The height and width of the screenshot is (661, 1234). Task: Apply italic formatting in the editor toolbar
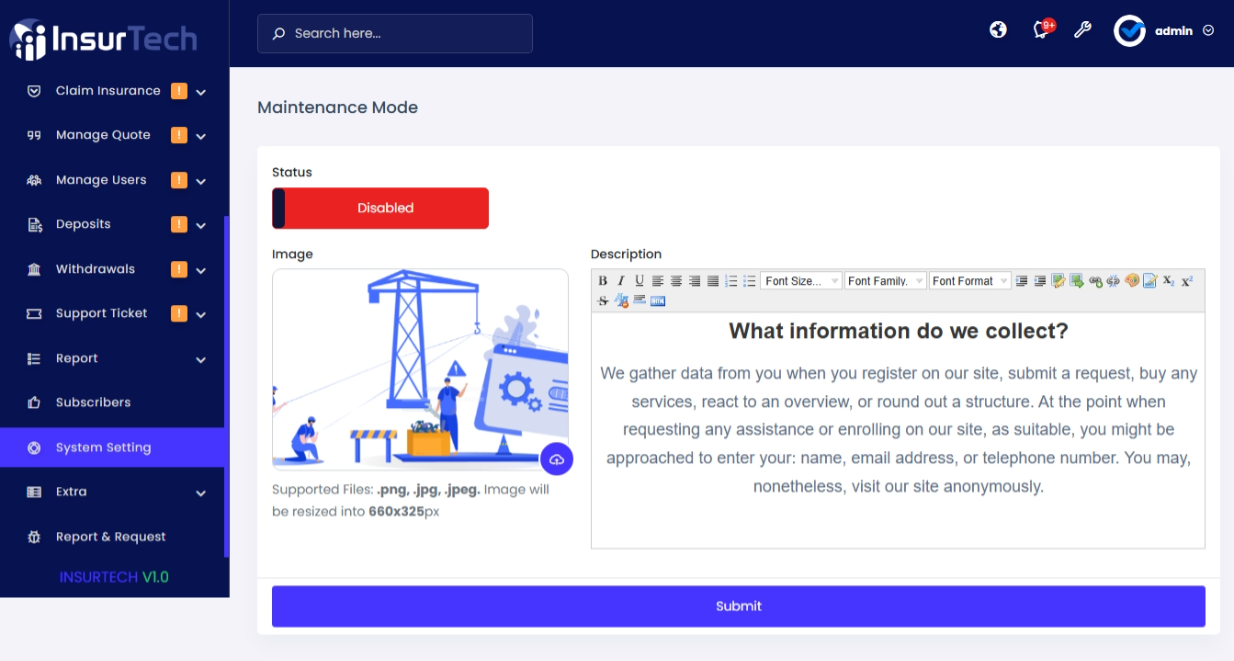(x=621, y=281)
